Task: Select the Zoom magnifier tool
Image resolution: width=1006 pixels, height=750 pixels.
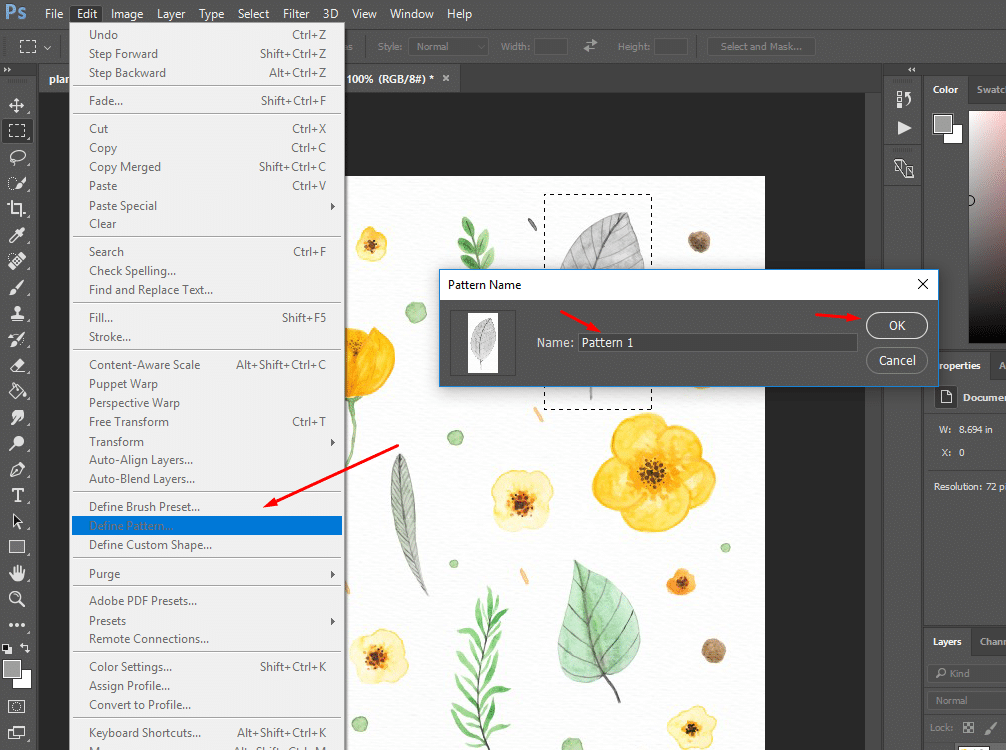Action: (x=17, y=599)
